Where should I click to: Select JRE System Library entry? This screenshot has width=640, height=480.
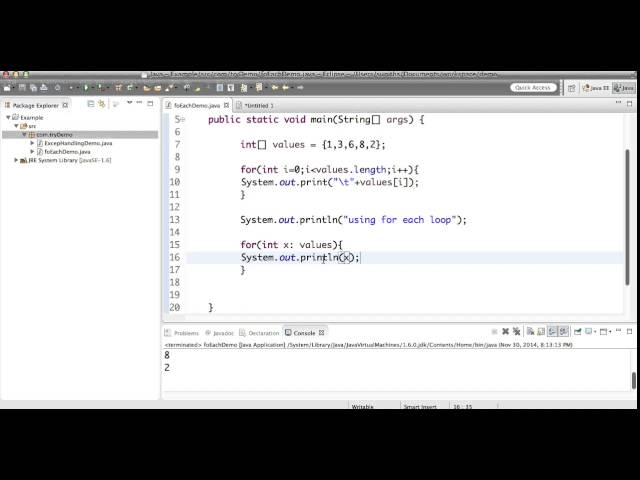pyautogui.click(x=66, y=160)
